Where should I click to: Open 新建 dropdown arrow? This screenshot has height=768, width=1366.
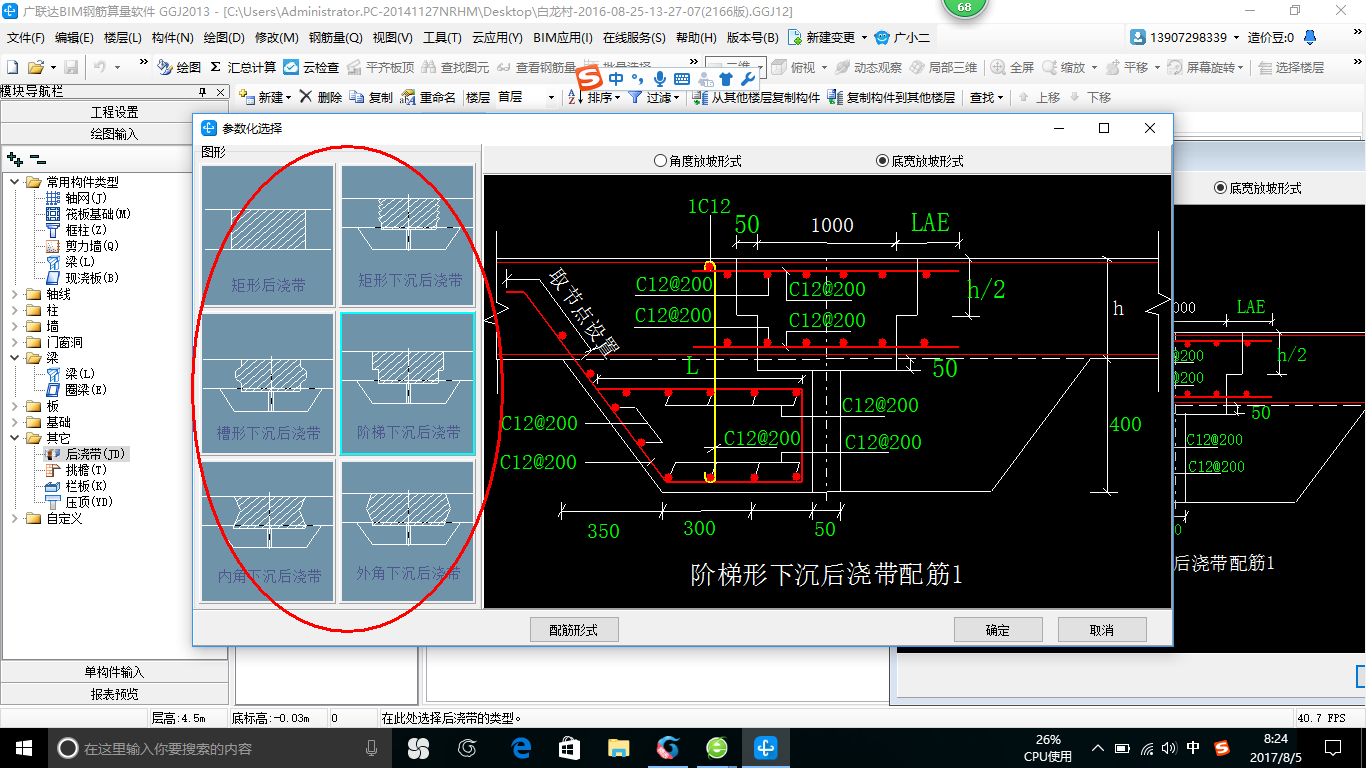288,98
